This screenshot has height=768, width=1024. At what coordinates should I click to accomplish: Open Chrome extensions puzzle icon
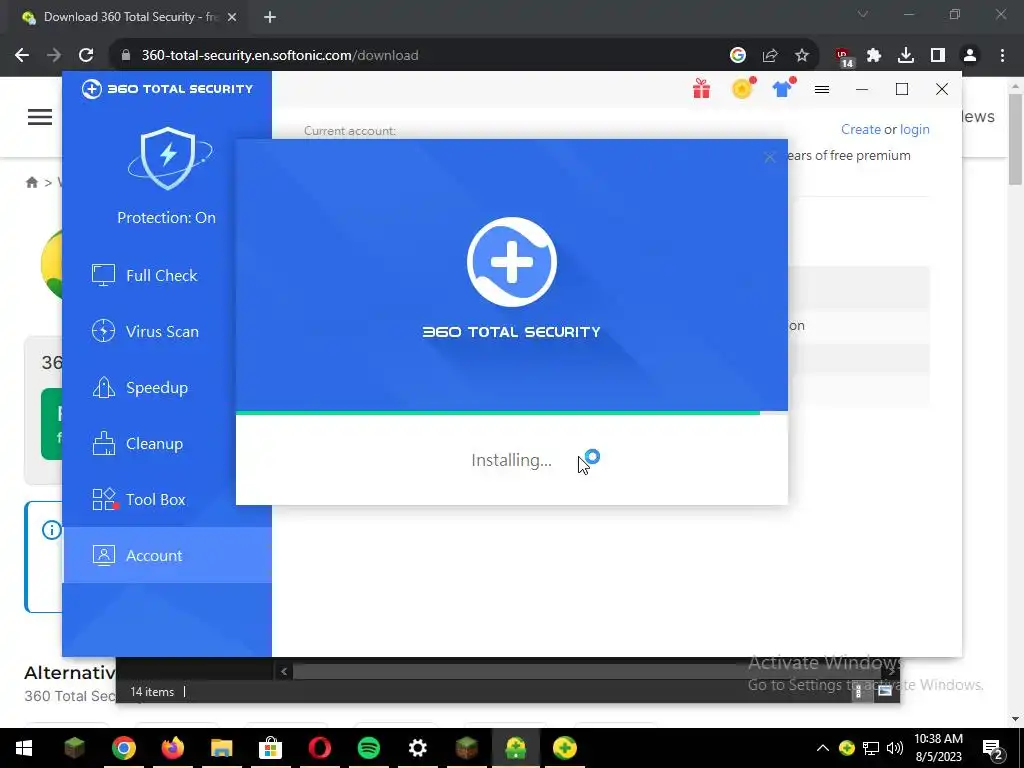coord(874,56)
